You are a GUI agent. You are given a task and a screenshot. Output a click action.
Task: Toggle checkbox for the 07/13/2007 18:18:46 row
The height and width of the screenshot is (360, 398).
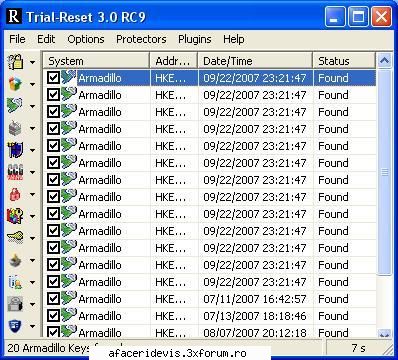click(53, 316)
